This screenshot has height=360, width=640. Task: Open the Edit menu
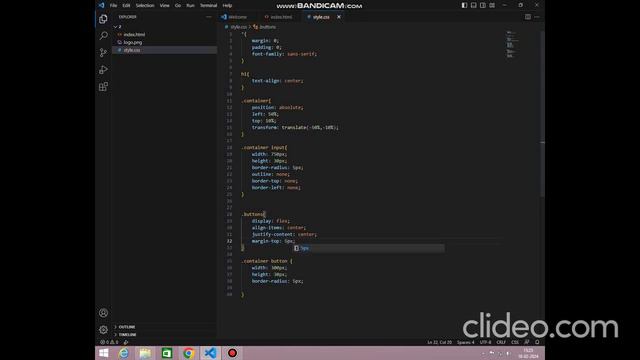click(x=126, y=5)
